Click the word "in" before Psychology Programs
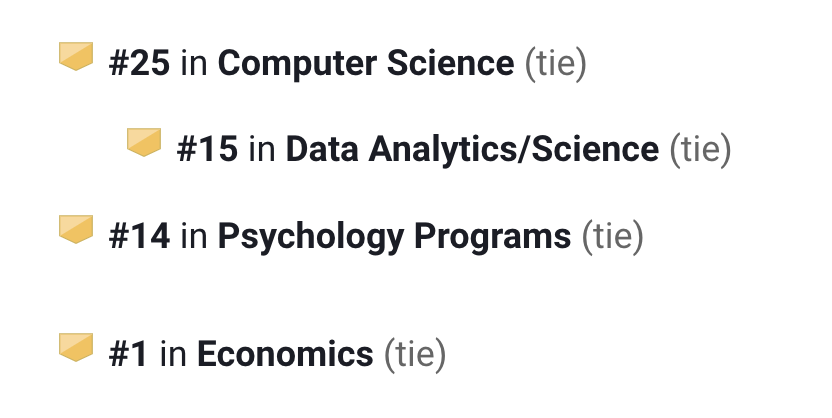Image resolution: width=832 pixels, height=418 pixels. 194,238
